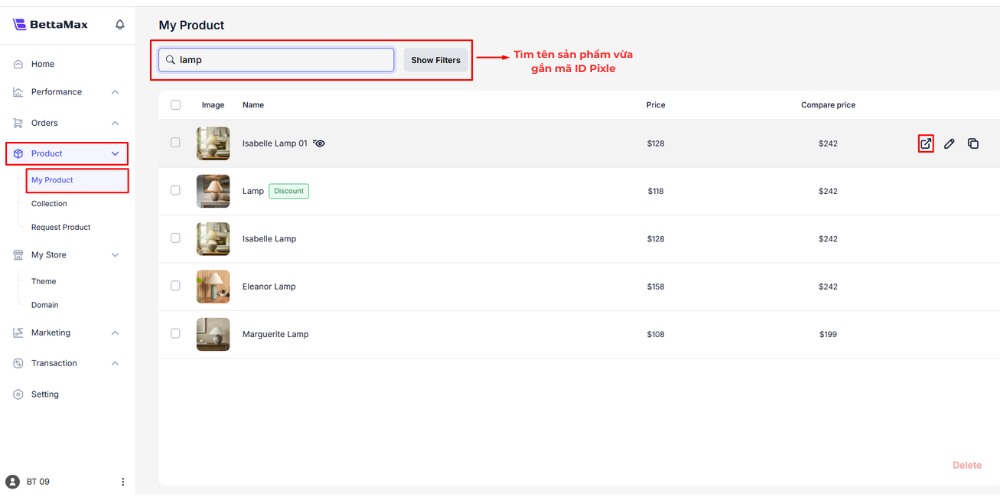The width and height of the screenshot is (1000, 500).
Task: Open the Collection submenu item
Action: [x=49, y=204]
